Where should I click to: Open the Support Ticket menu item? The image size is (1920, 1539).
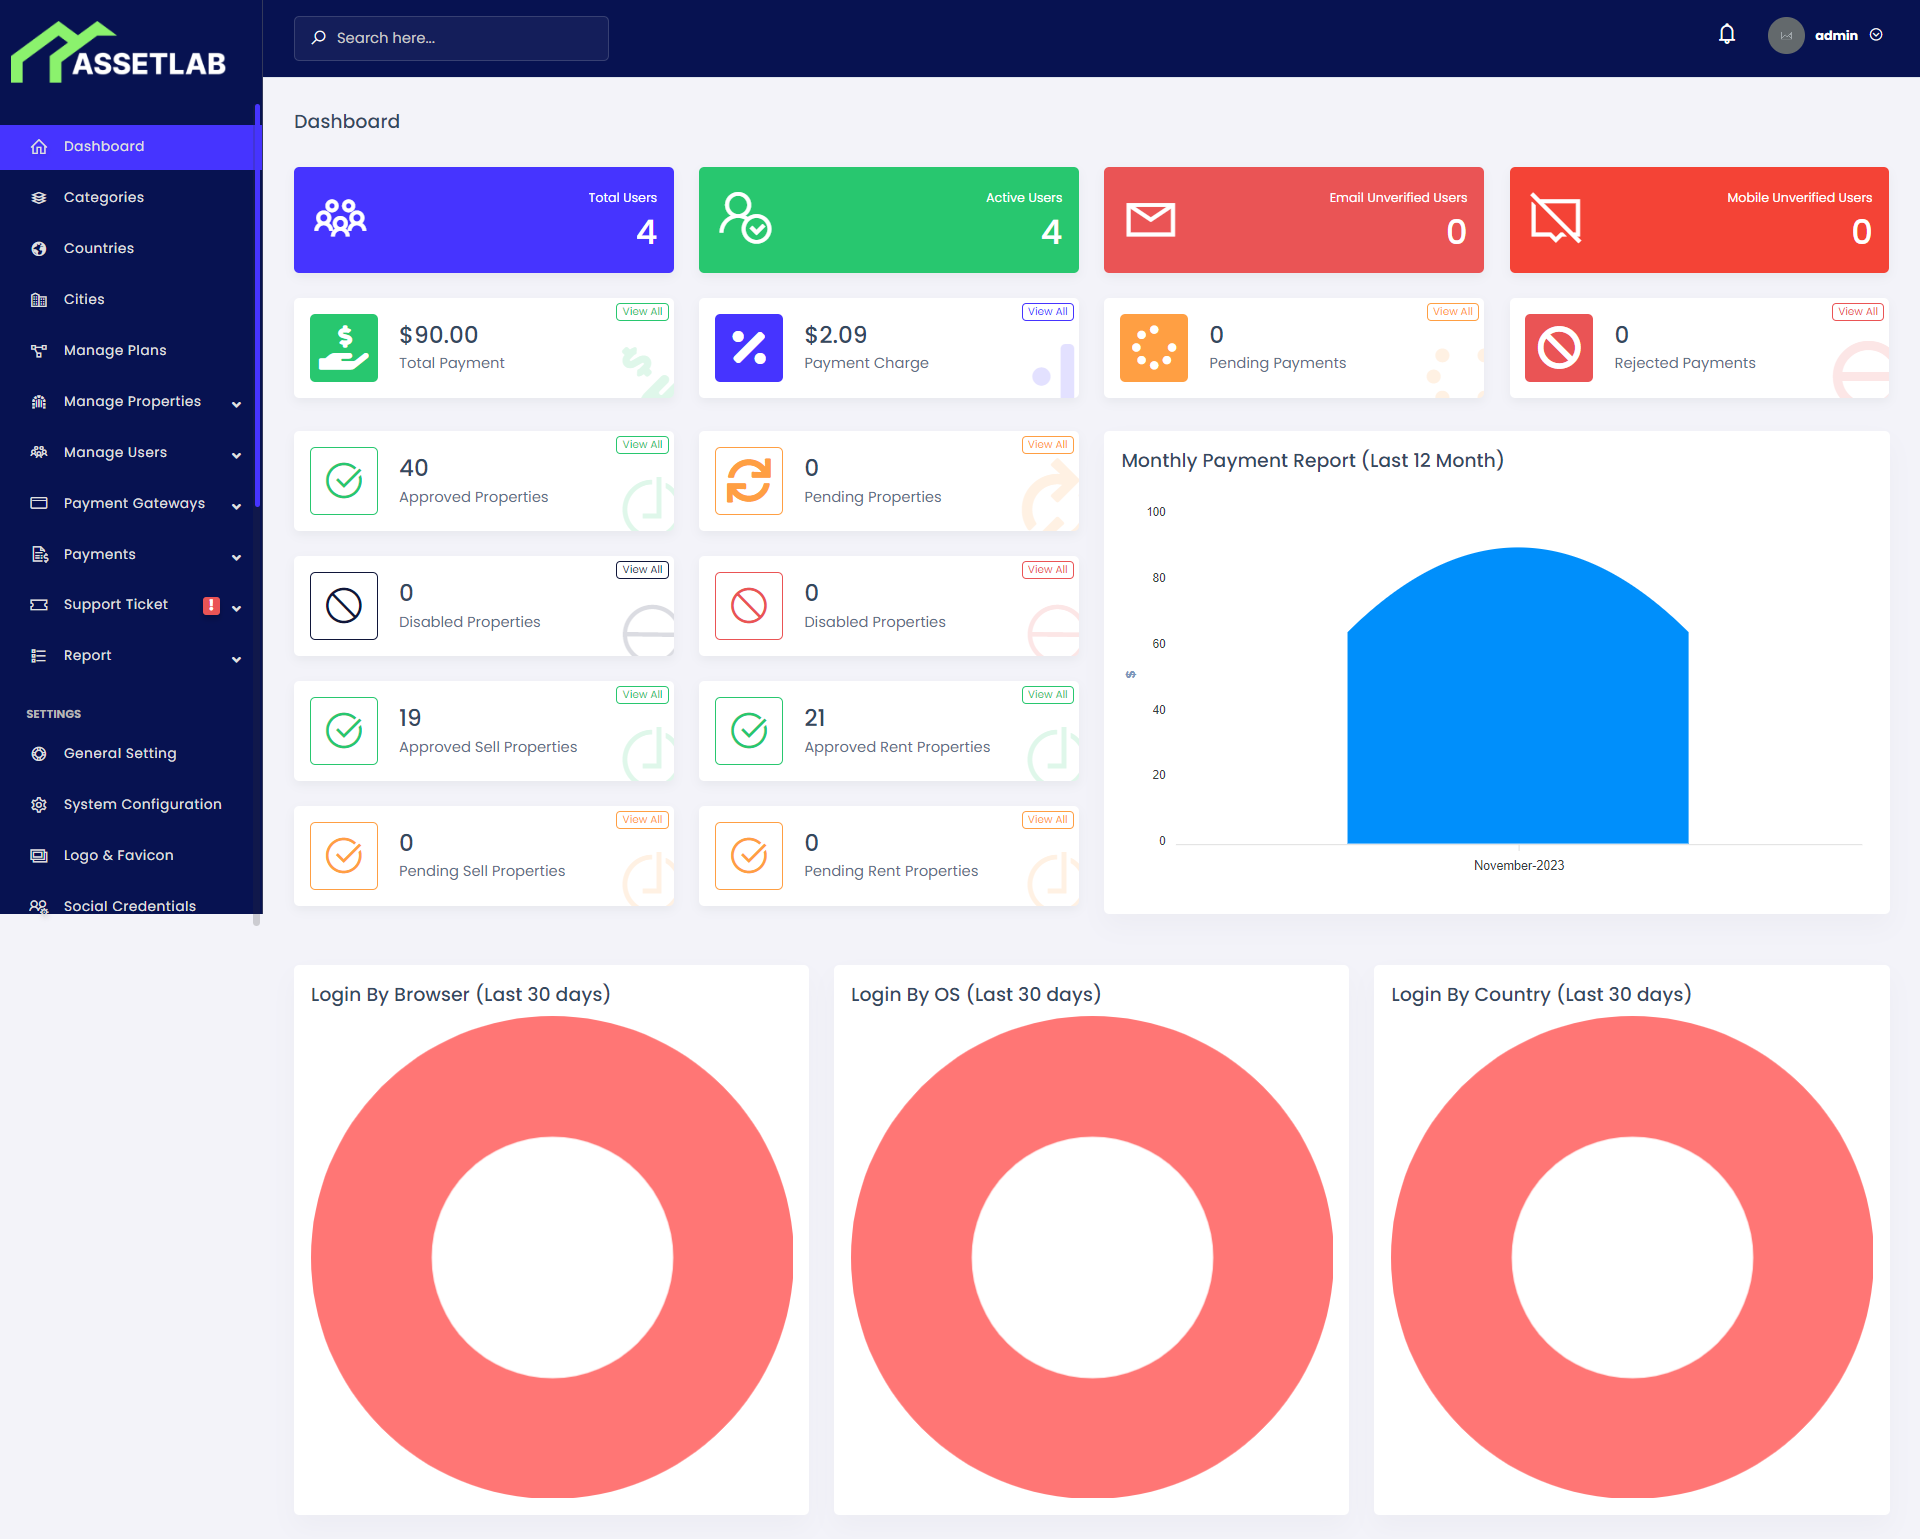pos(115,604)
